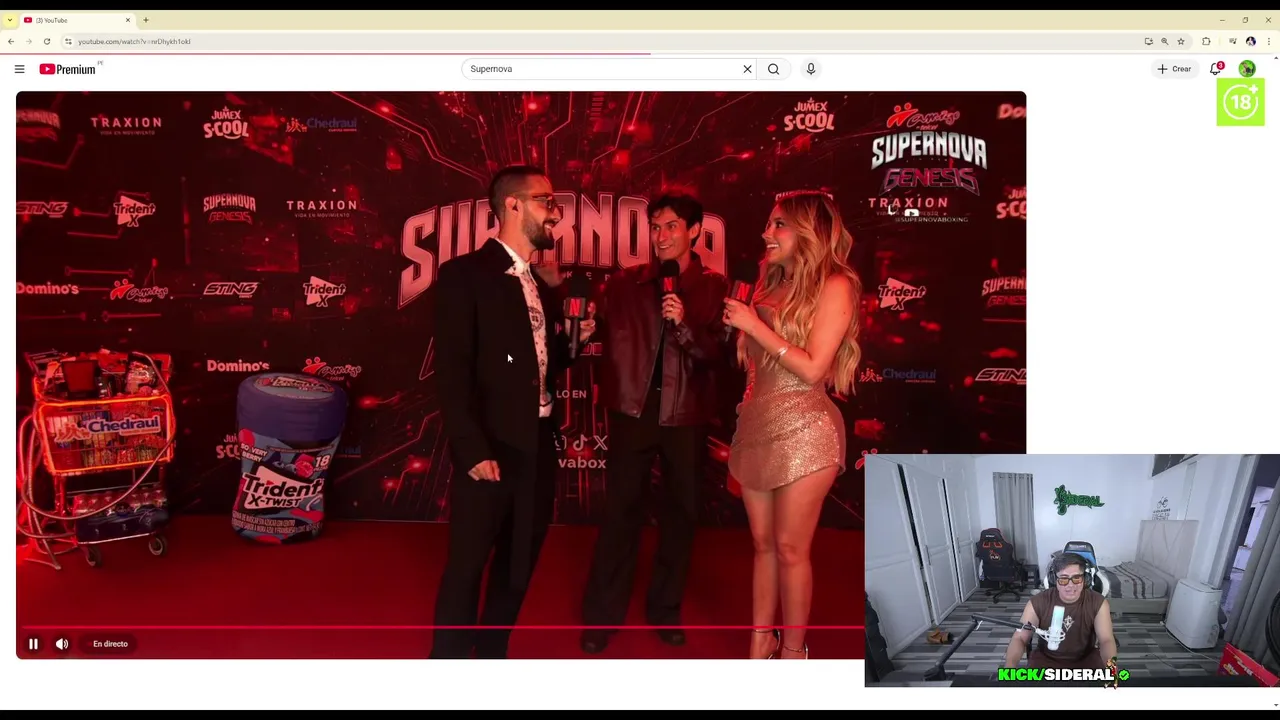Viewport: 1280px width, 720px height.
Task: Reload the current page
Action: tap(47, 41)
